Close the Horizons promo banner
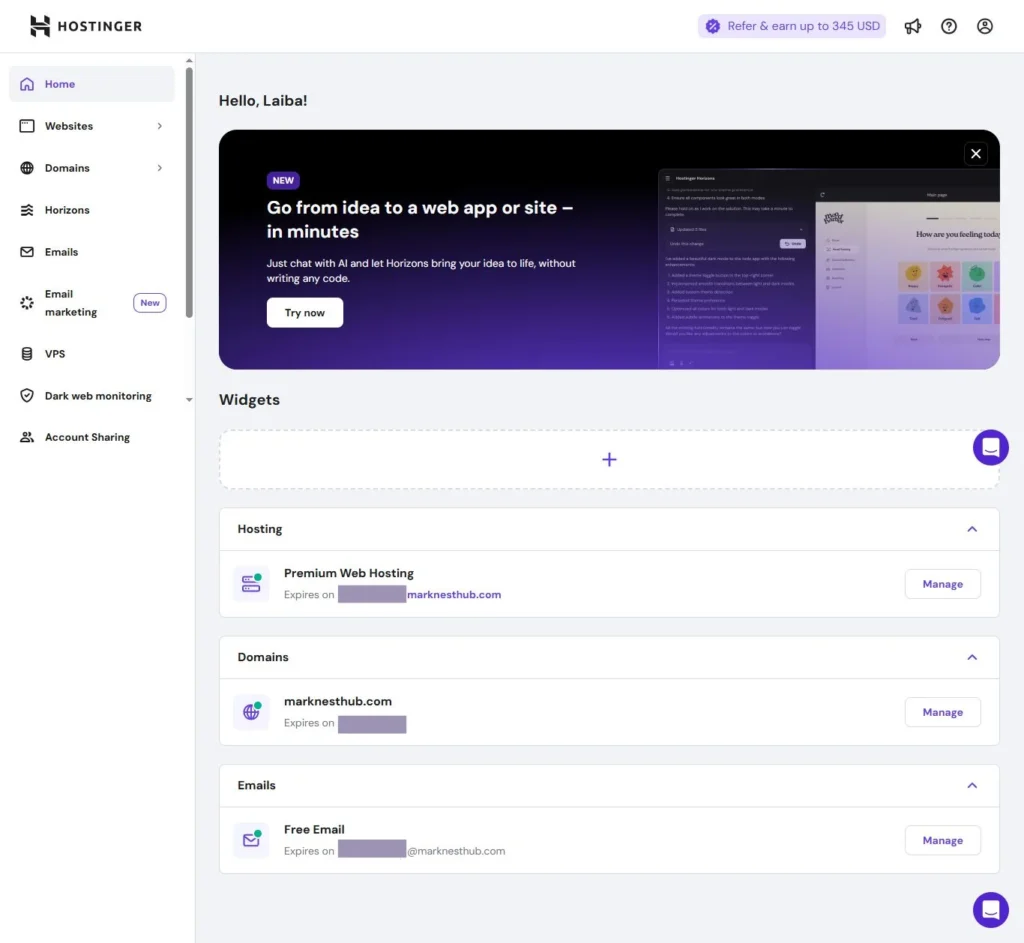Image resolution: width=1024 pixels, height=943 pixels. (x=976, y=154)
